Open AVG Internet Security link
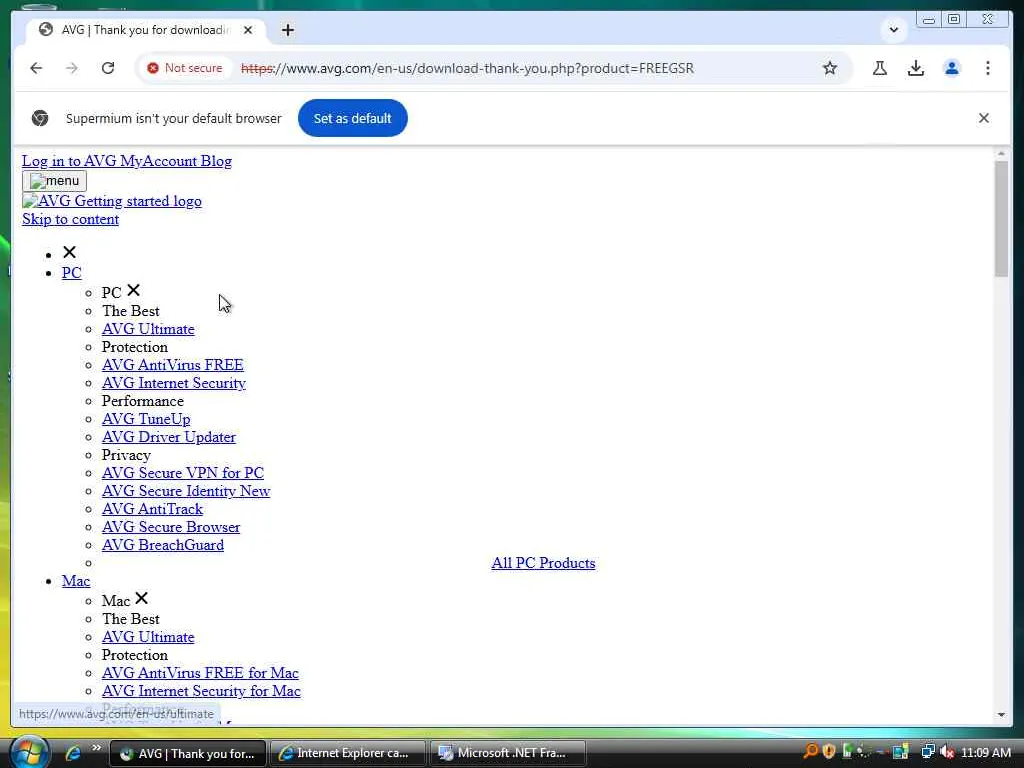Viewport: 1024px width, 768px height. 174,383
